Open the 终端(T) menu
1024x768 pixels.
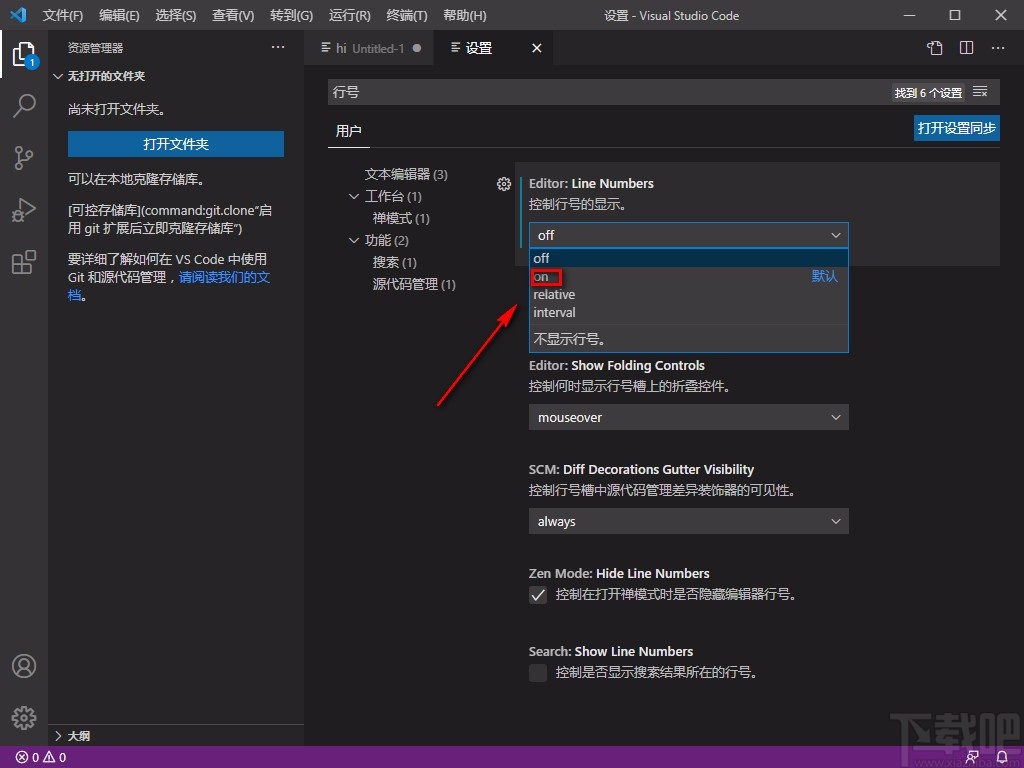(406, 16)
